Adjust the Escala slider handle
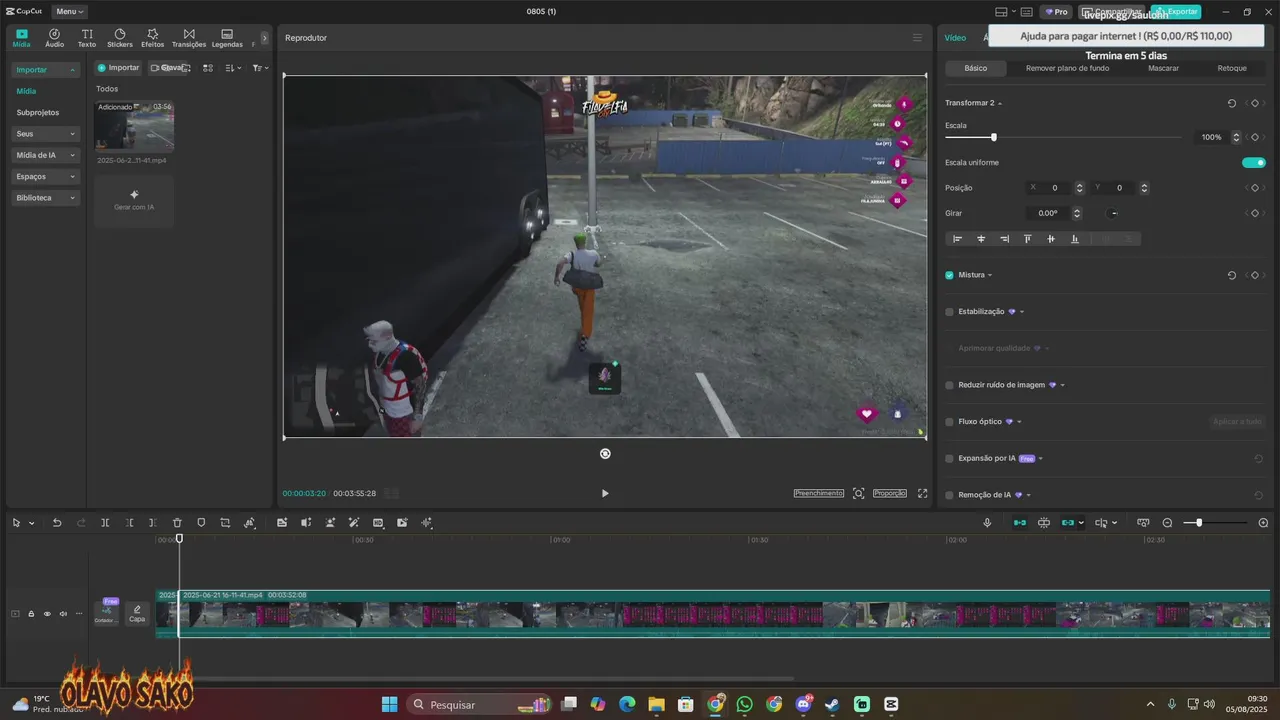The image size is (1280, 720). tap(993, 137)
